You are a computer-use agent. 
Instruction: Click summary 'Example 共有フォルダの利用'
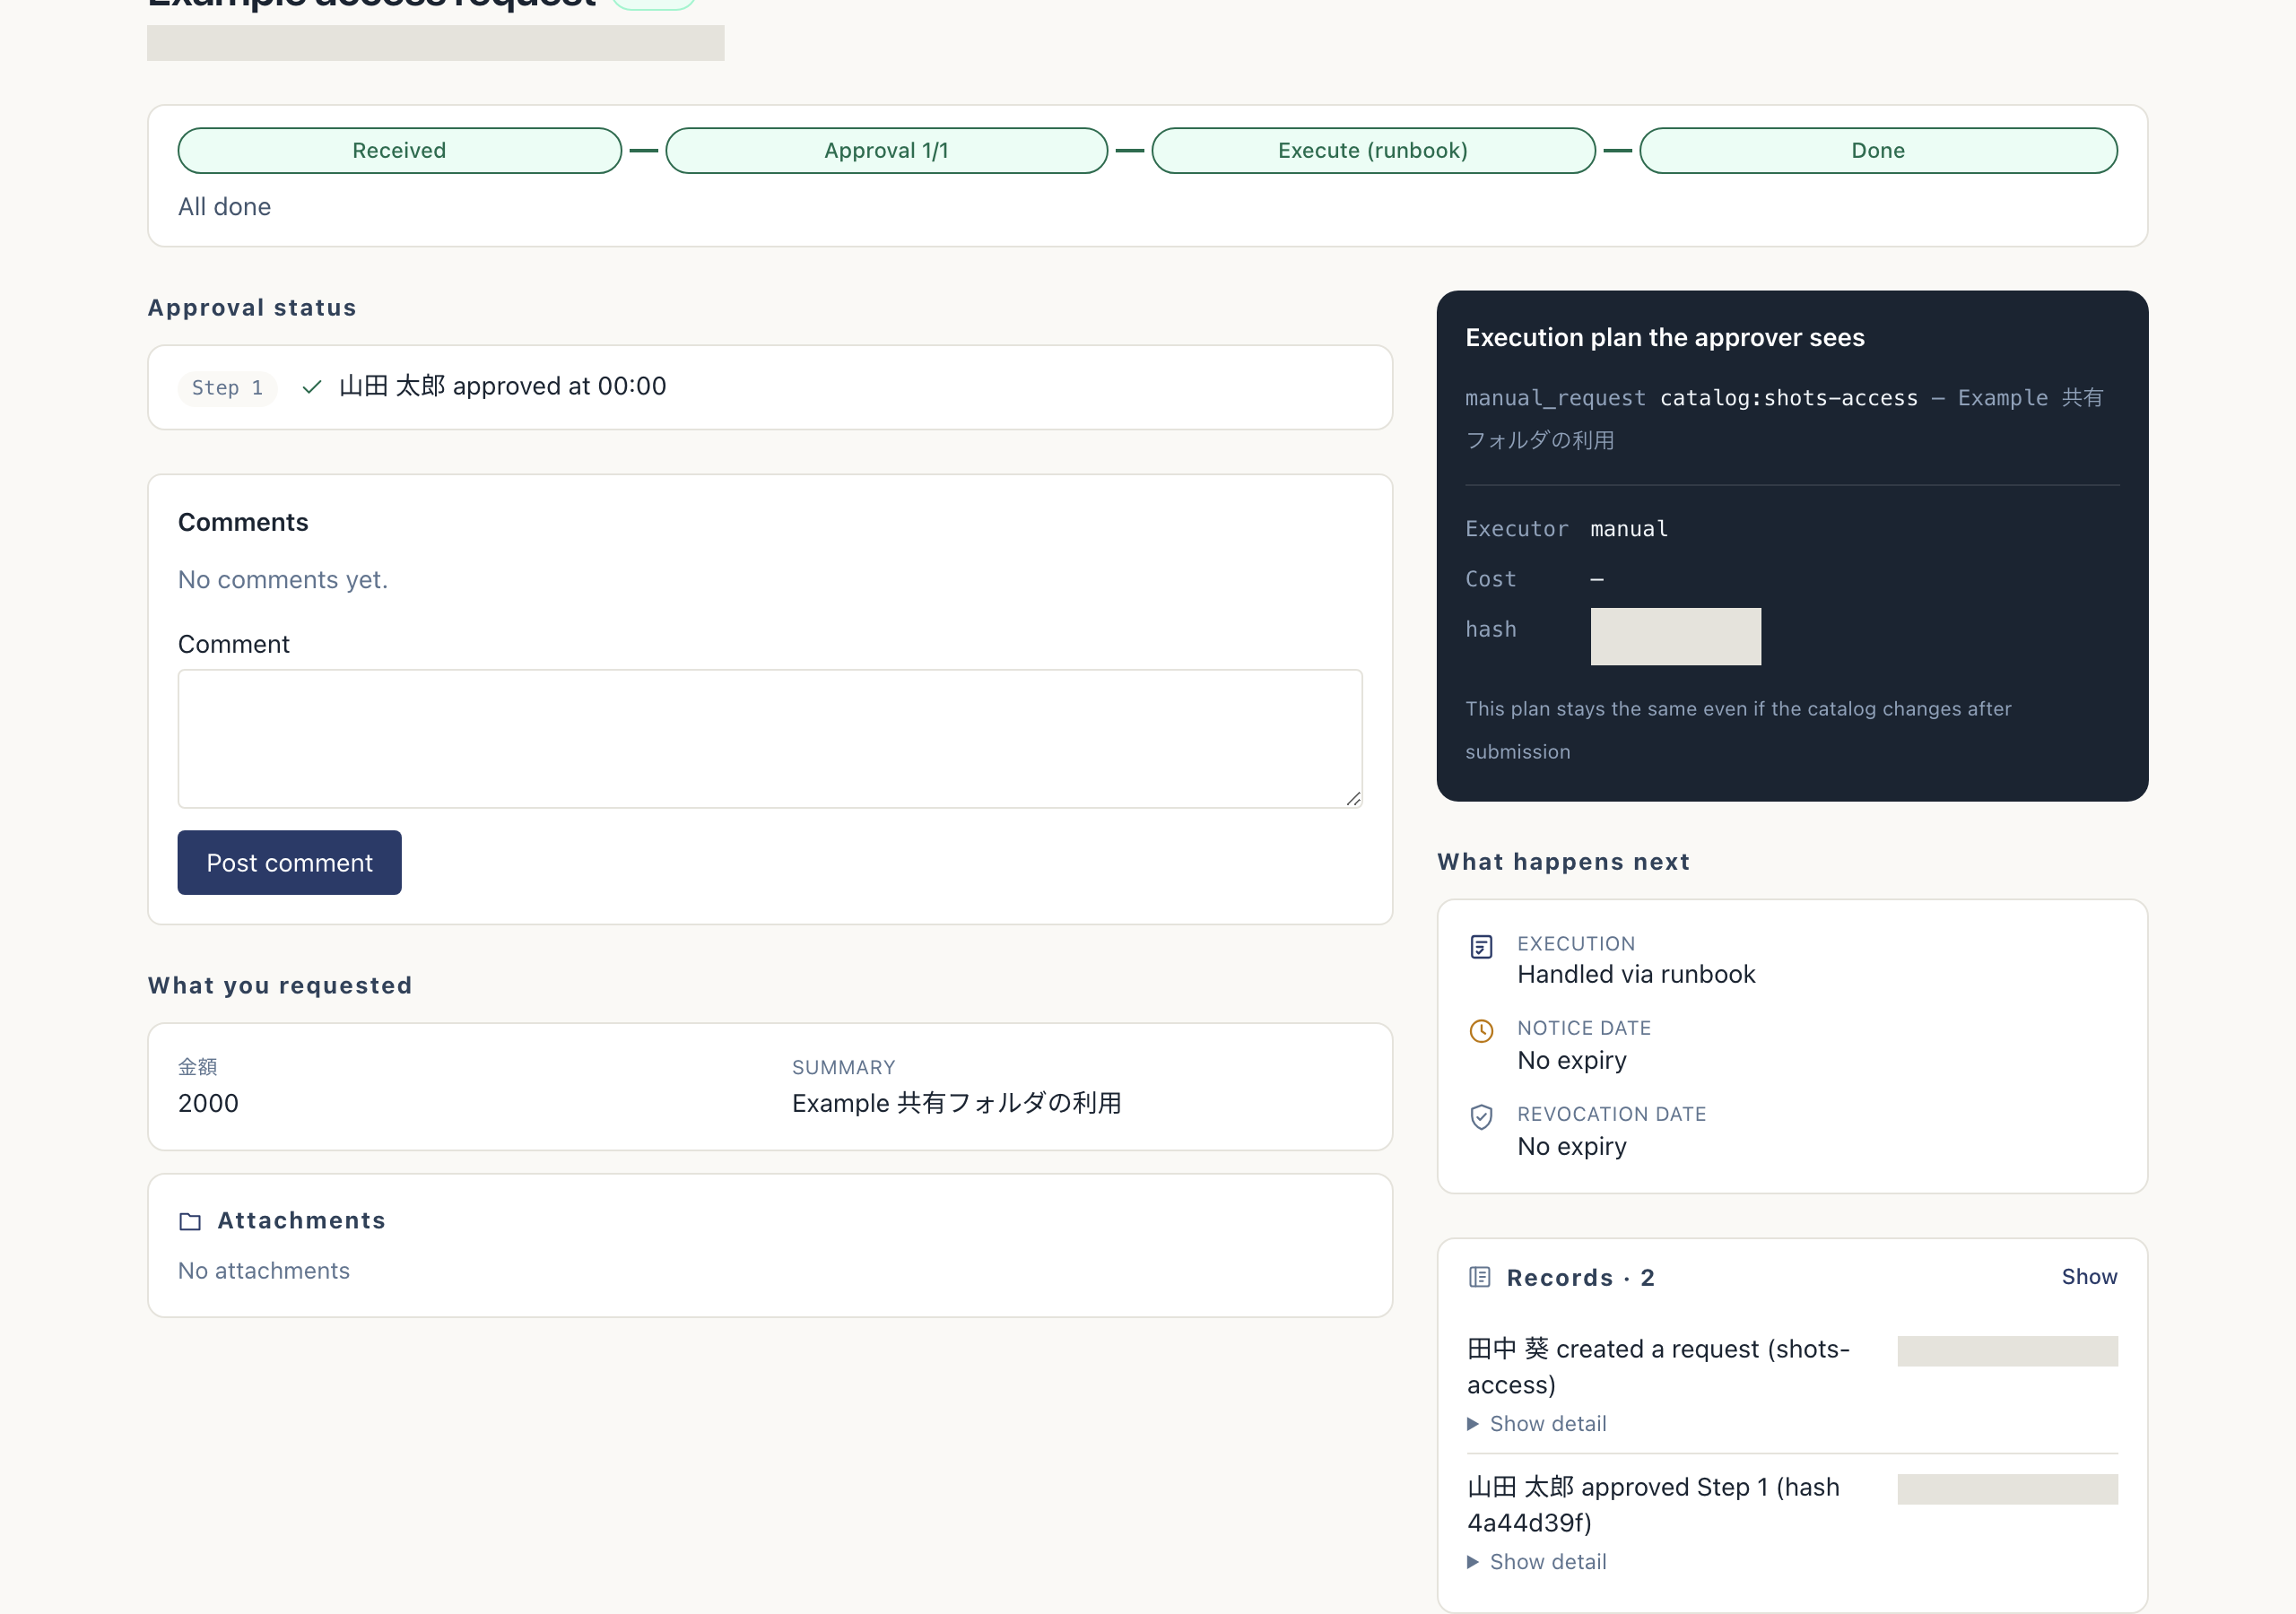957,1103
